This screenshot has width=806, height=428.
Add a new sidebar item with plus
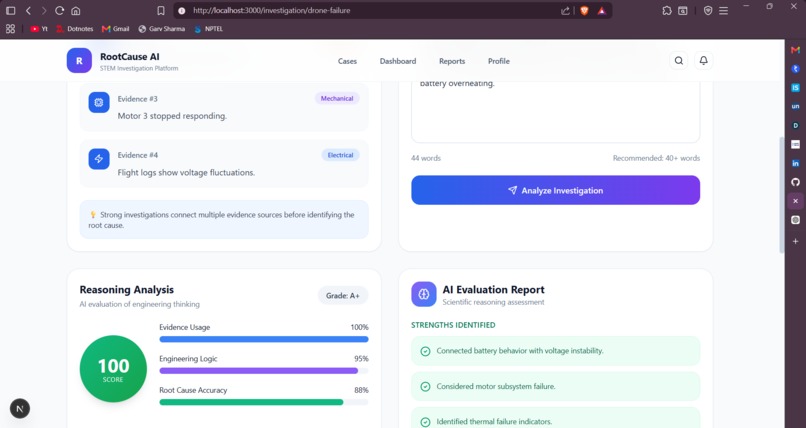[795, 241]
